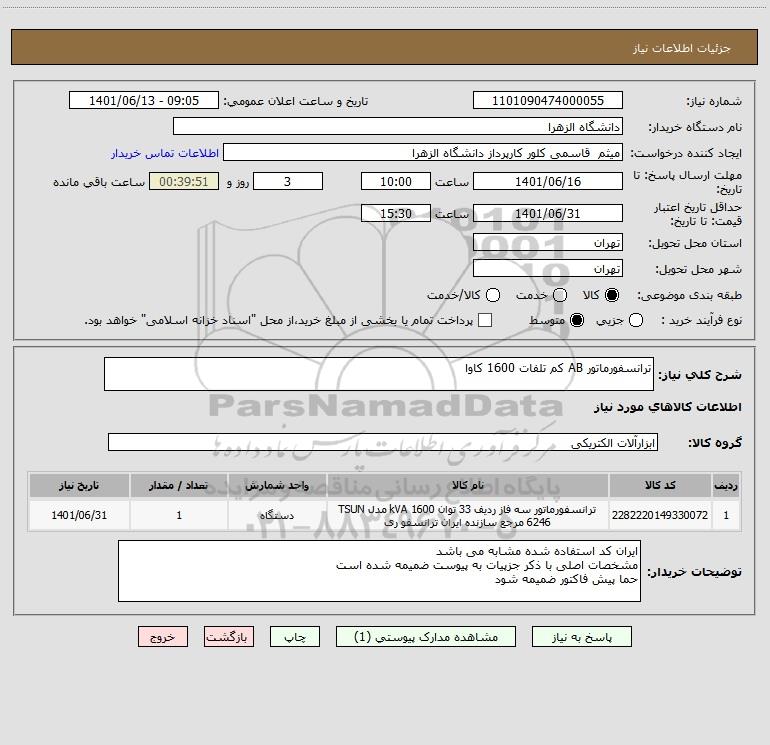Click buyer notes text area
Image resolution: width=770 pixels, height=745 pixels.
click(379, 571)
